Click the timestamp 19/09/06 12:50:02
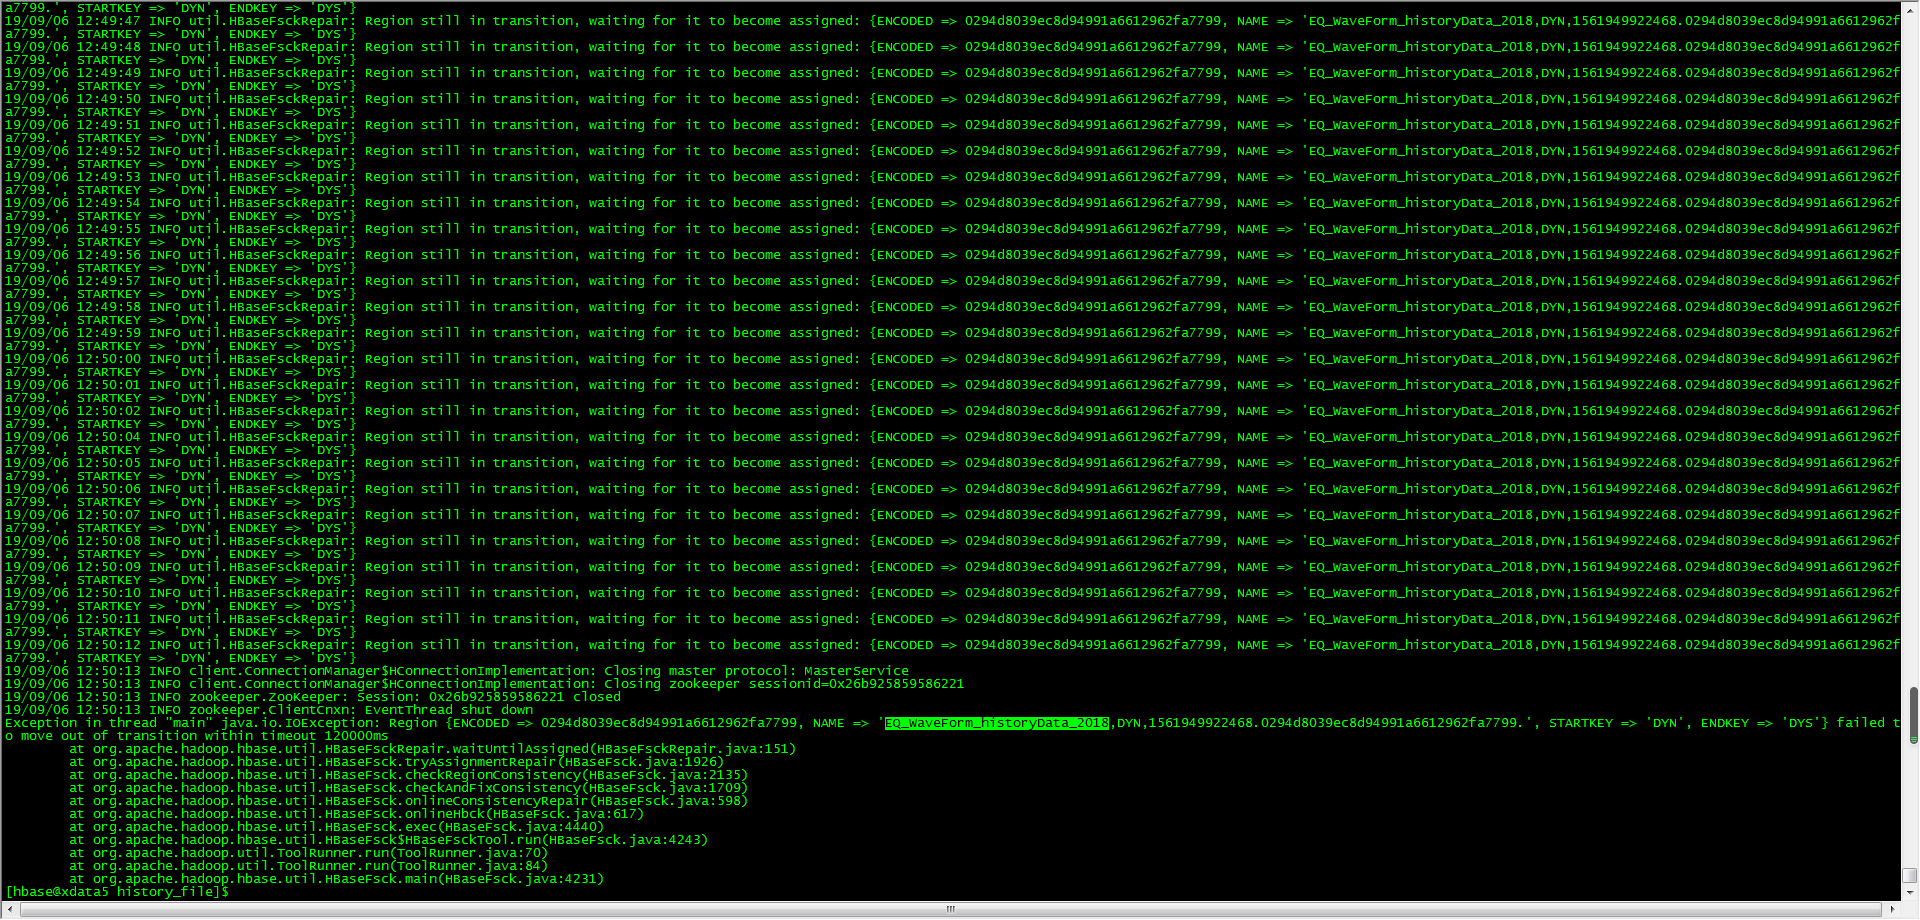The height and width of the screenshot is (920, 1920). tap(73, 411)
